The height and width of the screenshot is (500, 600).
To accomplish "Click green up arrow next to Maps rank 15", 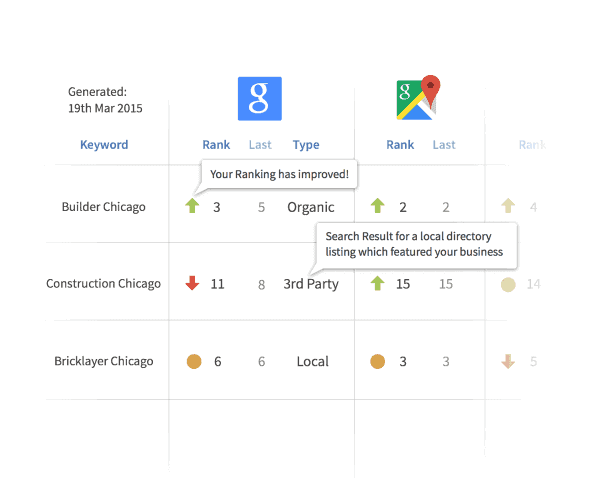I will point(378,283).
